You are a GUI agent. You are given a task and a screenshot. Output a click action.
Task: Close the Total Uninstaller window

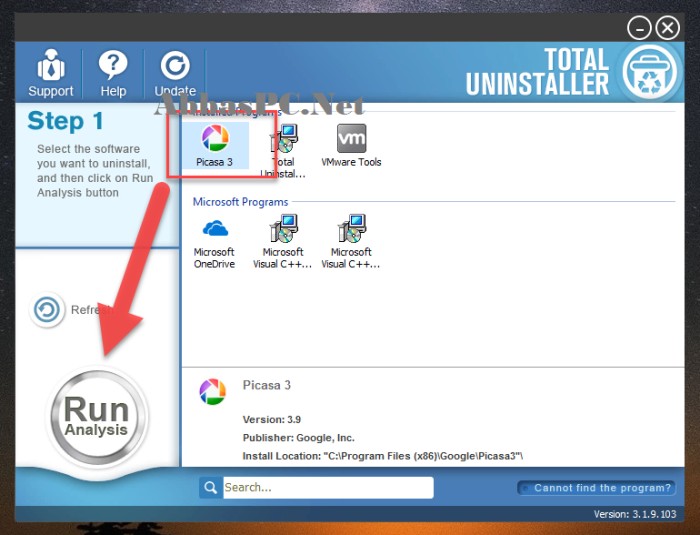(667, 28)
